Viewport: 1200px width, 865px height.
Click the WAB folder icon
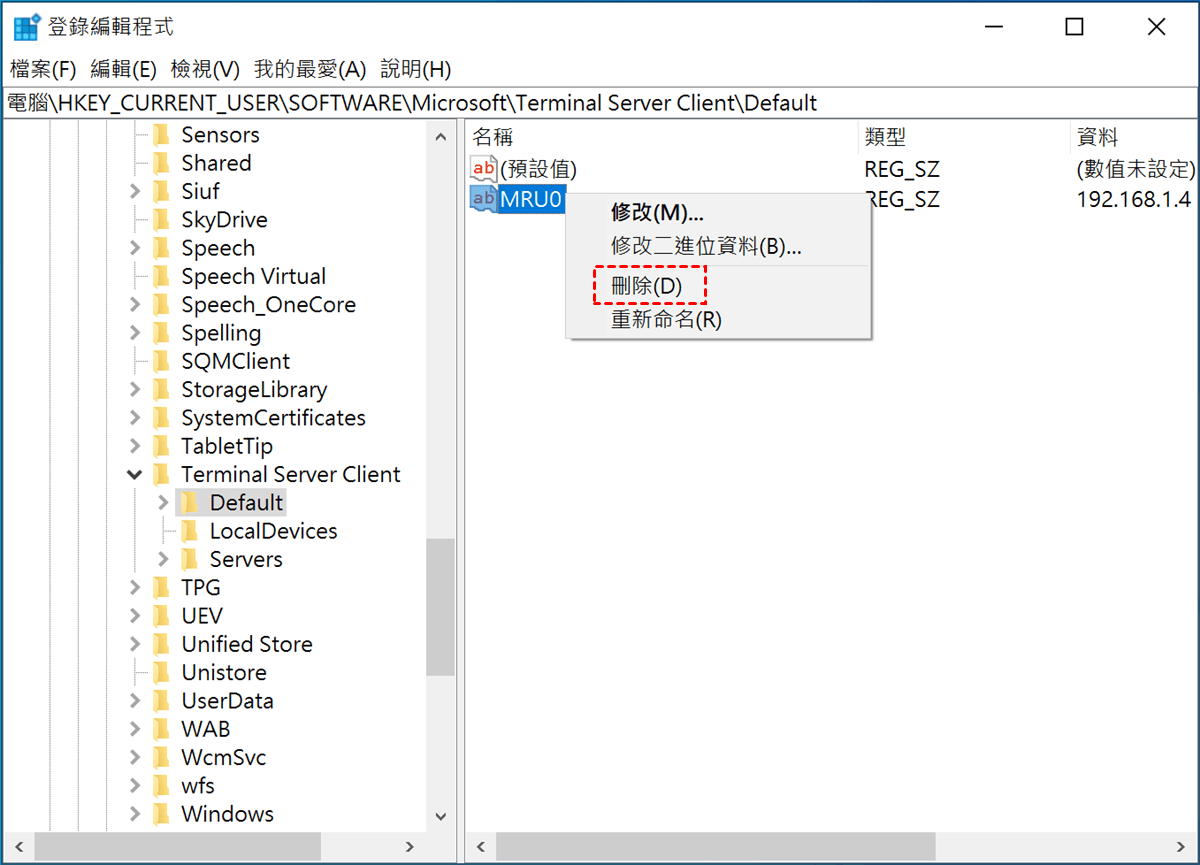(x=161, y=729)
